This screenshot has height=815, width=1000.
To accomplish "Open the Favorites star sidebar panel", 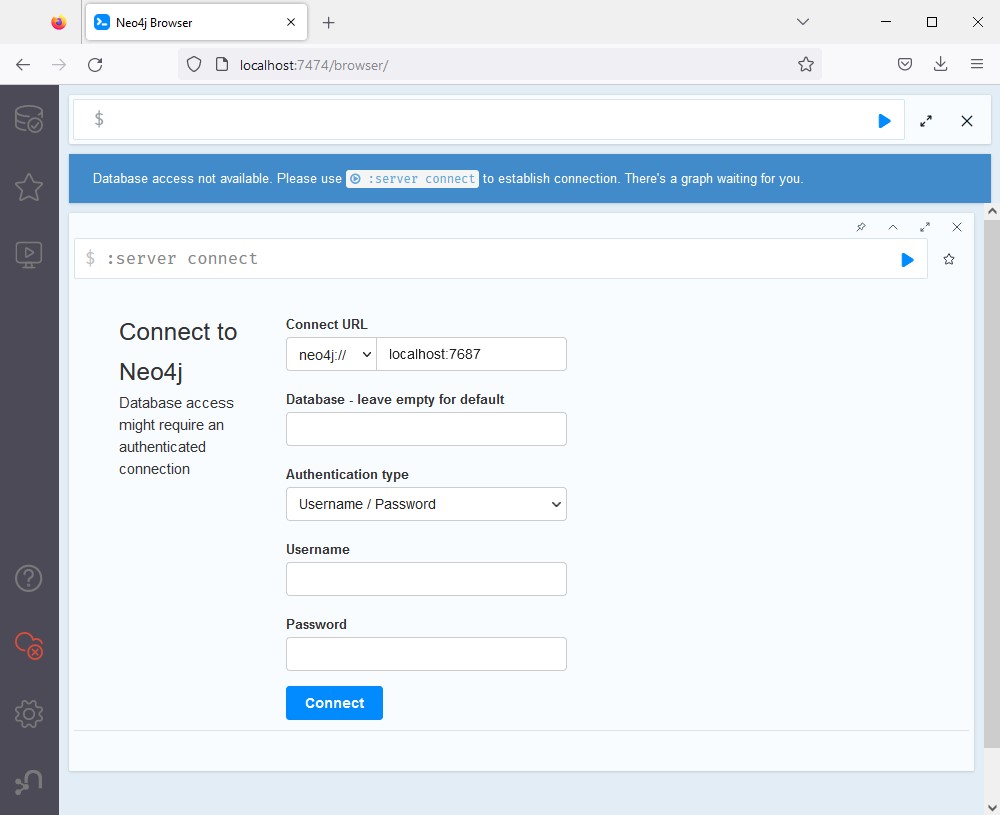I will click(29, 187).
